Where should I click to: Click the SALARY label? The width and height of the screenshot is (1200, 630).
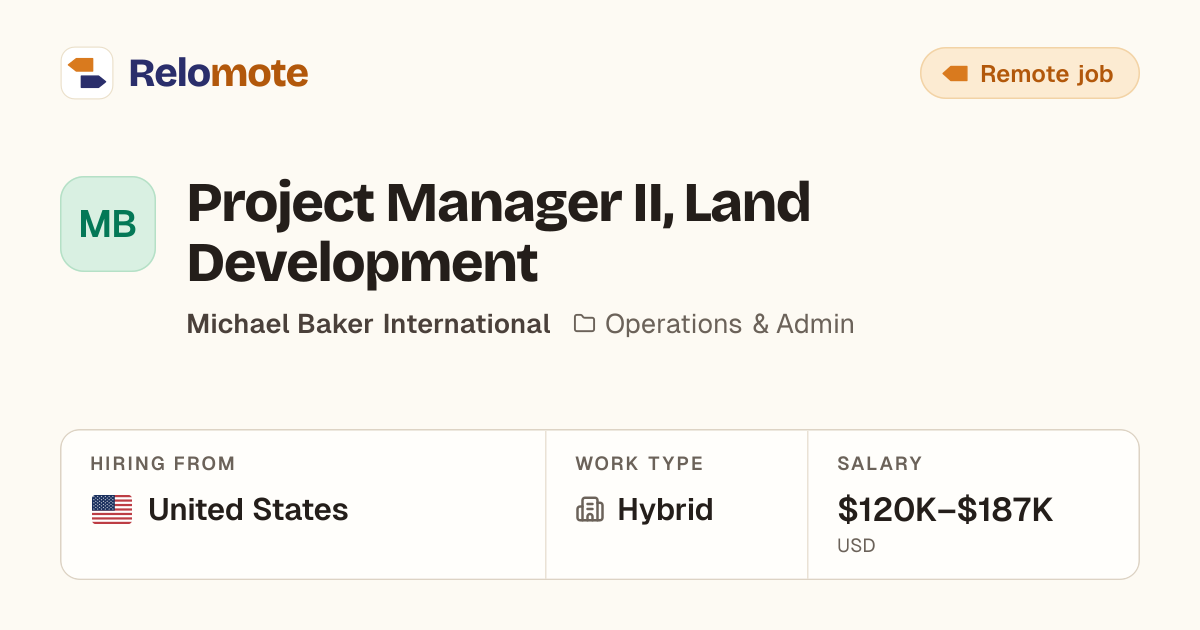[x=880, y=464]
